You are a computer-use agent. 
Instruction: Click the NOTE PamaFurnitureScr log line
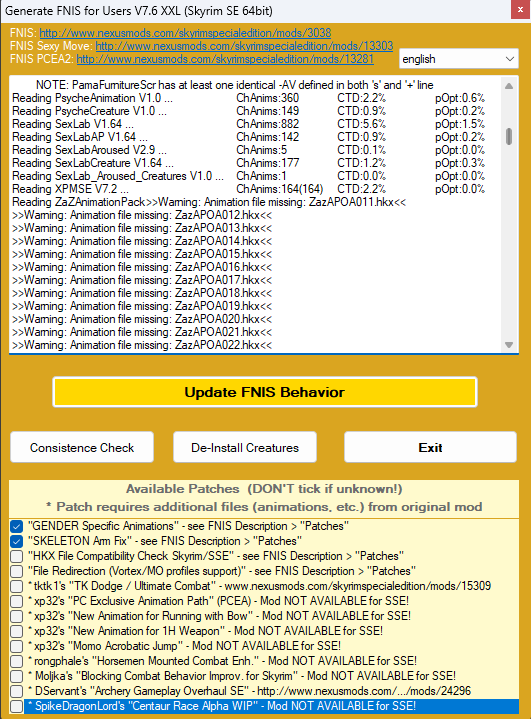coord(234,85)
